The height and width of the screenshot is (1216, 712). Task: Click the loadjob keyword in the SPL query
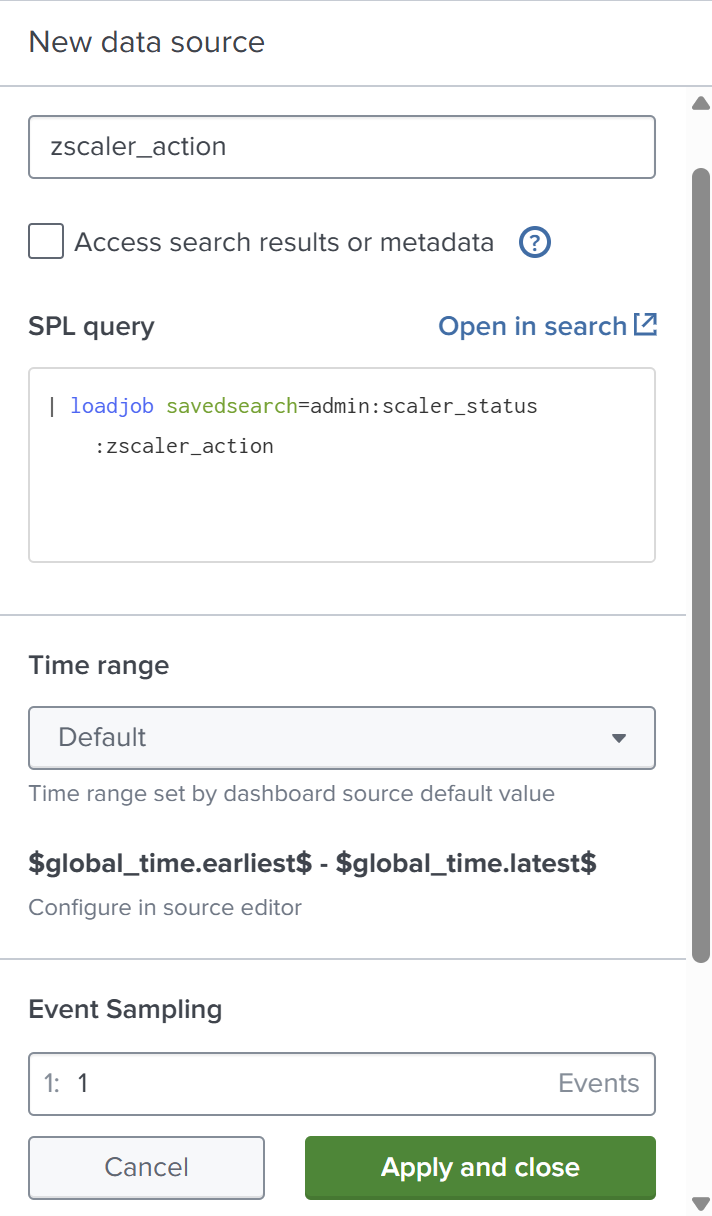click(112, 406)
